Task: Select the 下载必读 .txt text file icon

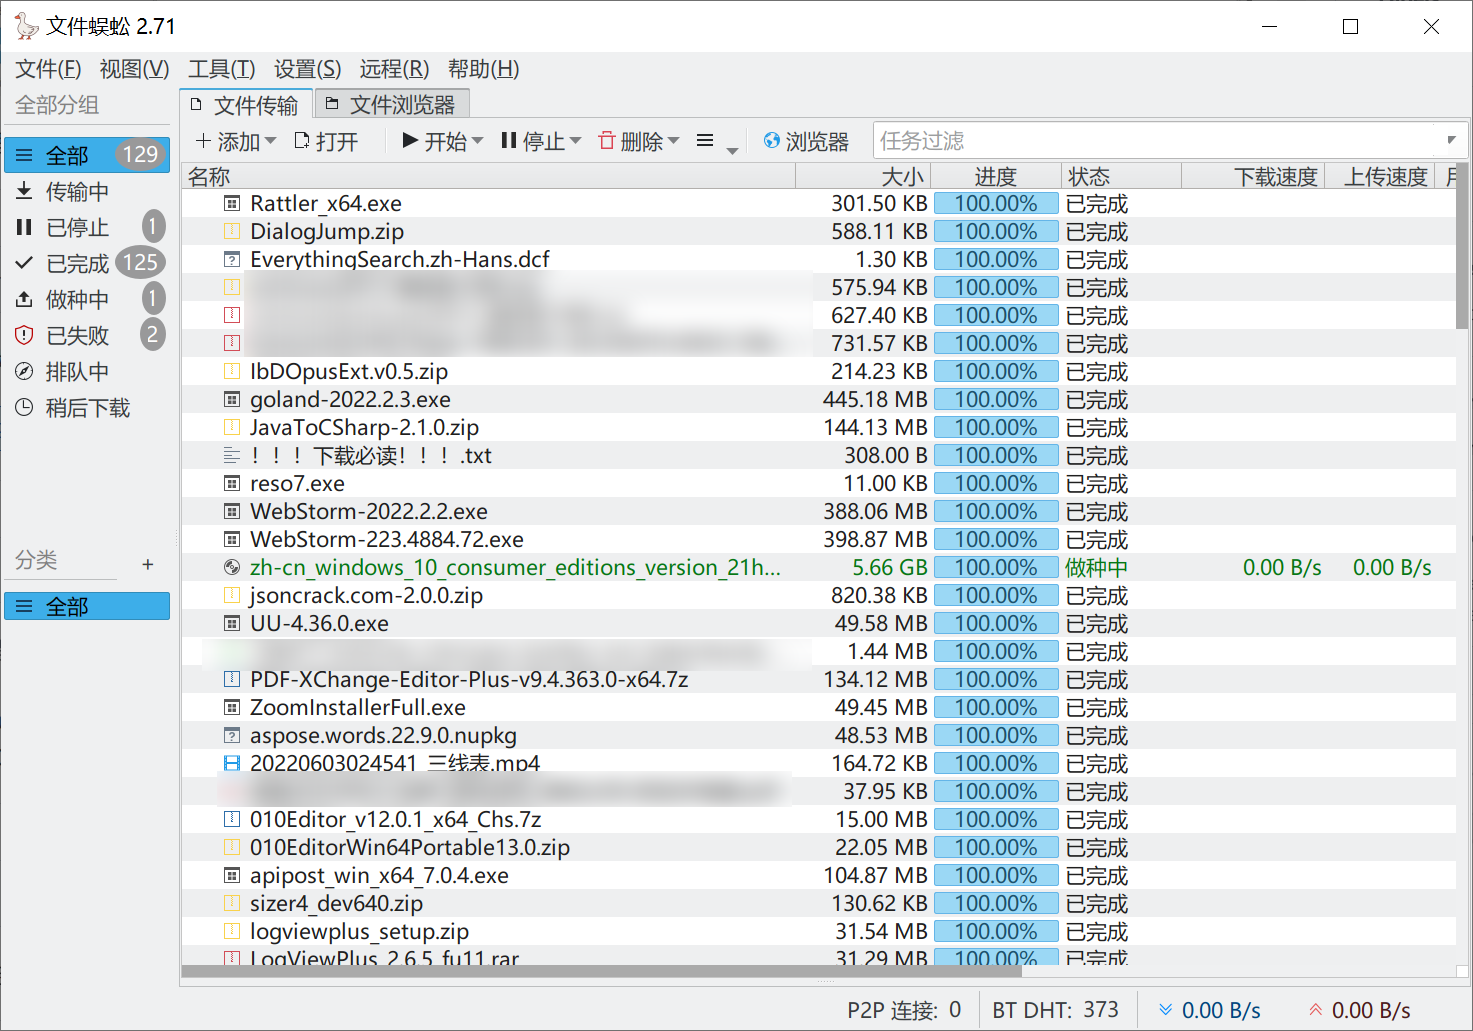Action: coord(232,455)
